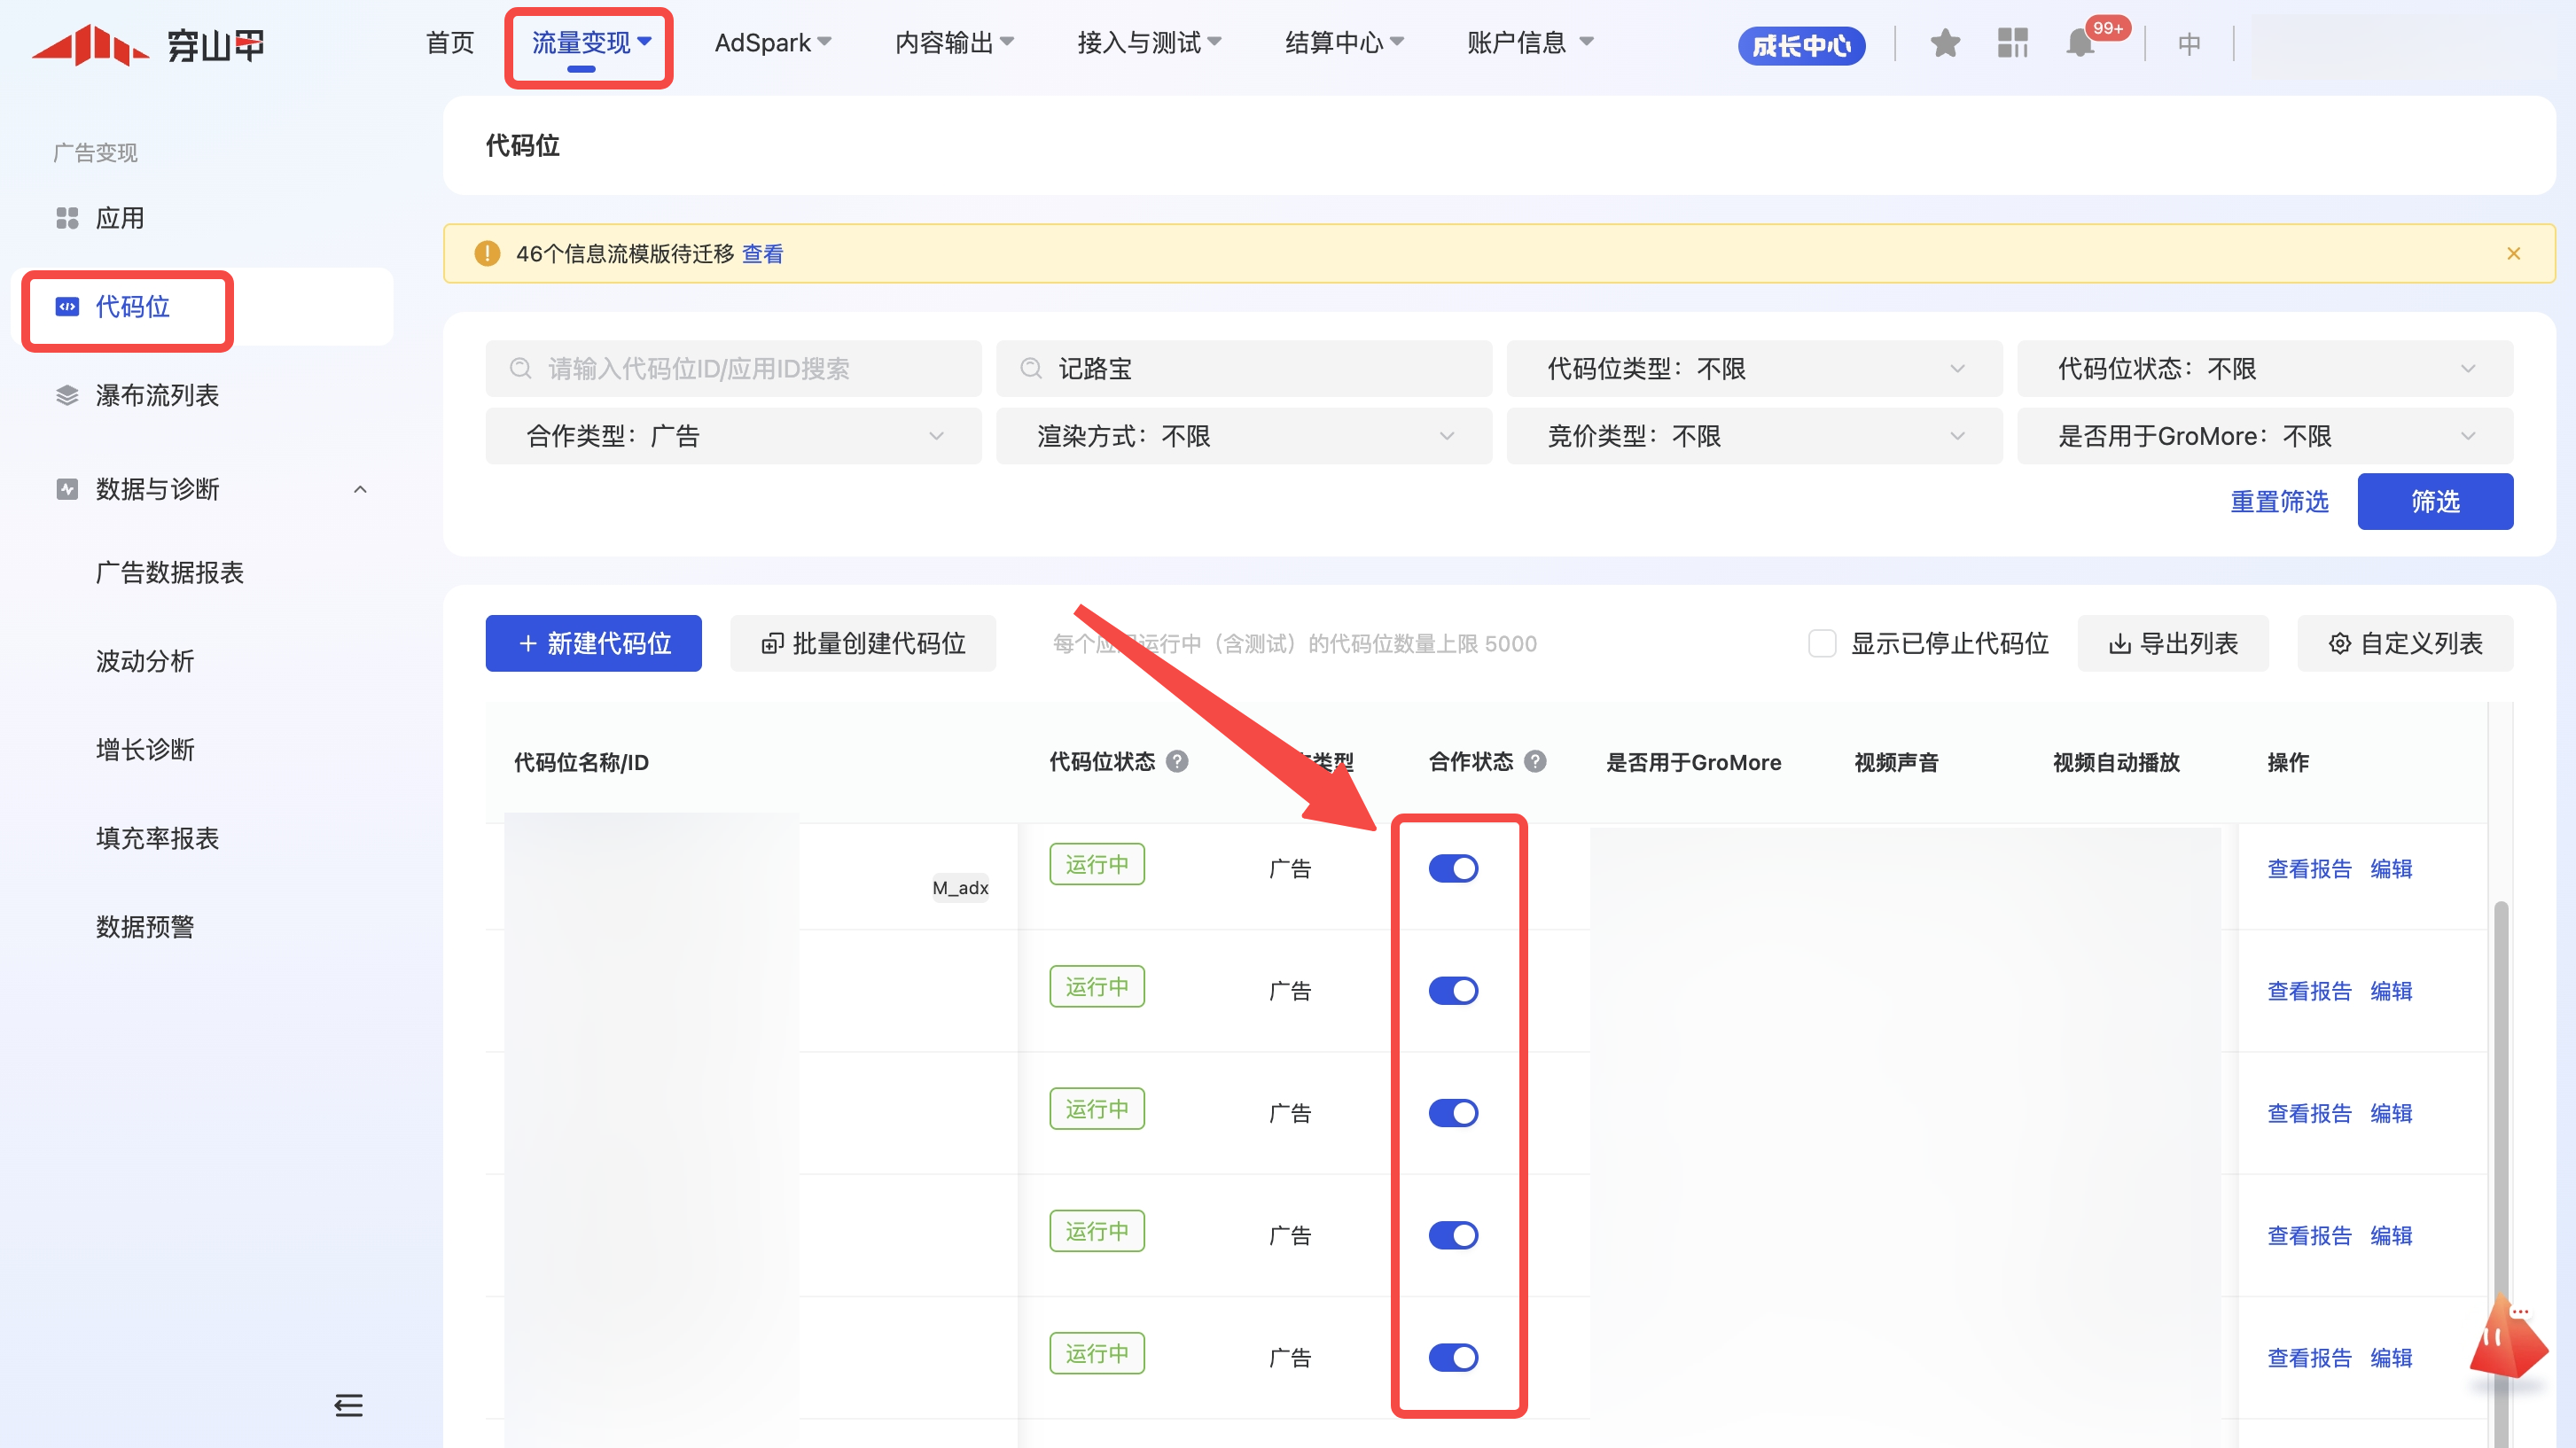Click the 重置筛选 link
This screenshot has width=2576, height=1448.
click(2279, 502)
